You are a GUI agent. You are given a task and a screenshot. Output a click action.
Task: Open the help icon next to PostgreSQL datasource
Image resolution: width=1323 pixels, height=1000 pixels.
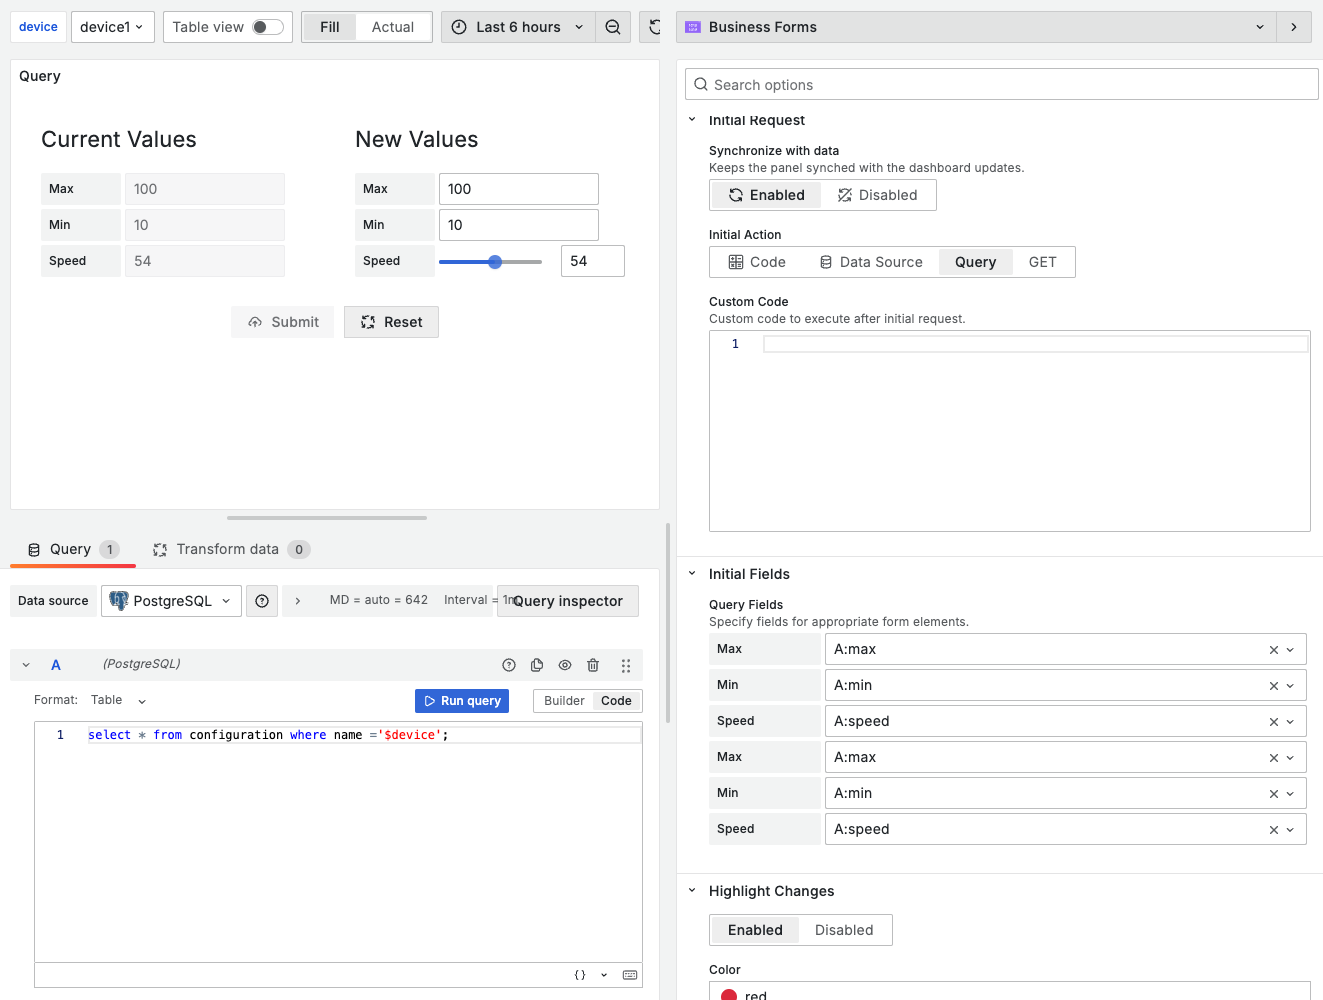(x=261, y=601)
